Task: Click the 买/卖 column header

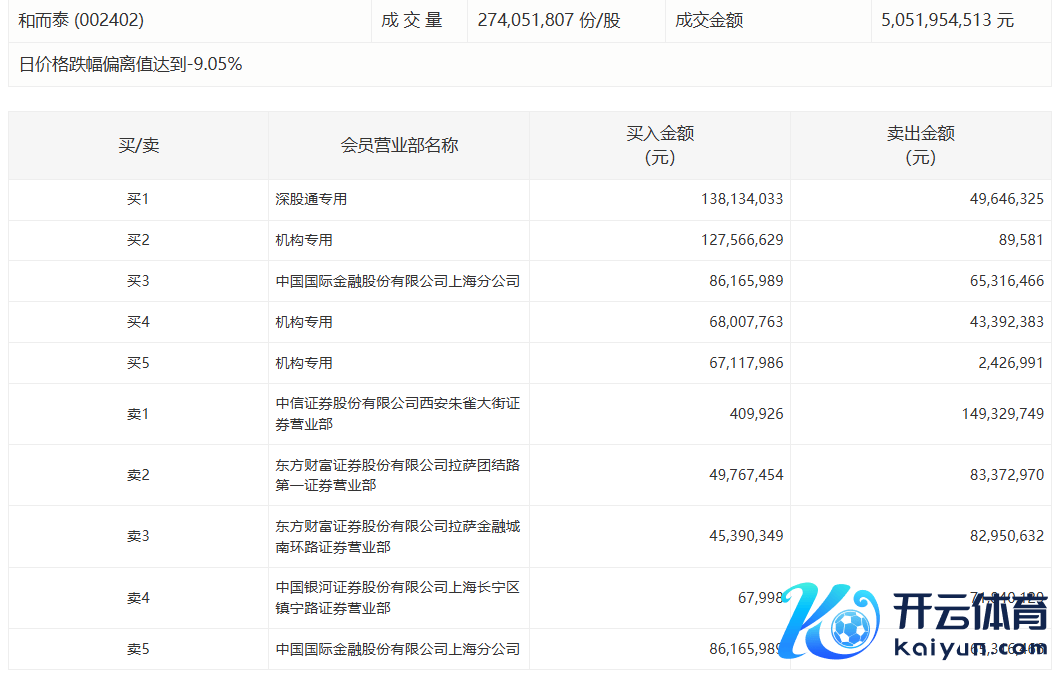Action: [138, 145]
